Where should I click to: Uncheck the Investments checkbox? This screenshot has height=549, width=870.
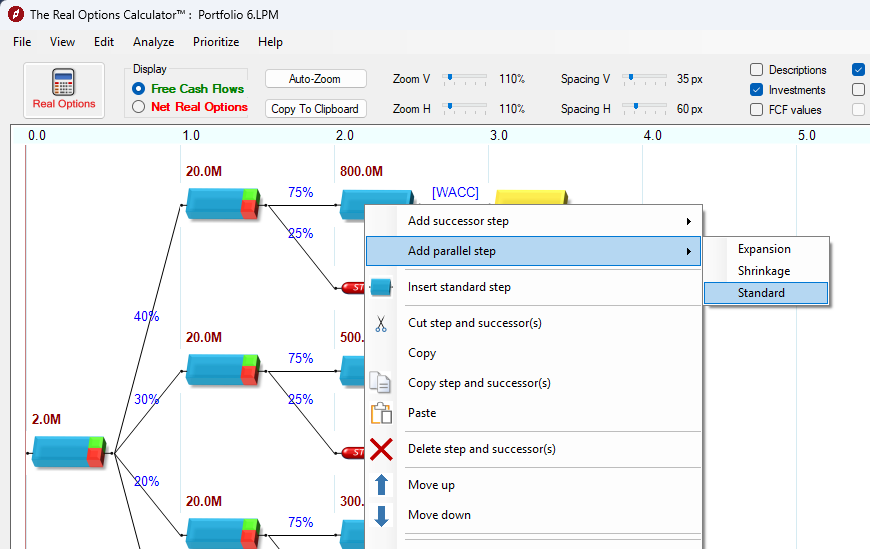757,90
